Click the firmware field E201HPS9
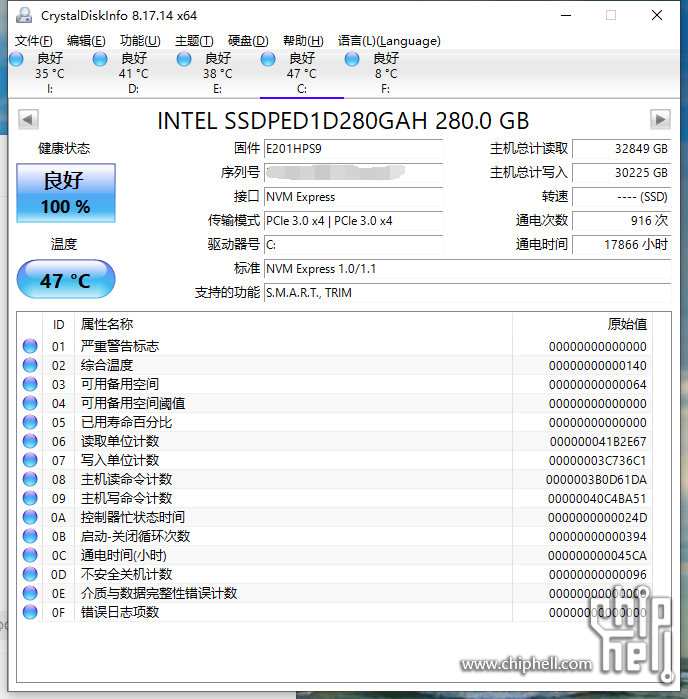 tap(354, 149)
